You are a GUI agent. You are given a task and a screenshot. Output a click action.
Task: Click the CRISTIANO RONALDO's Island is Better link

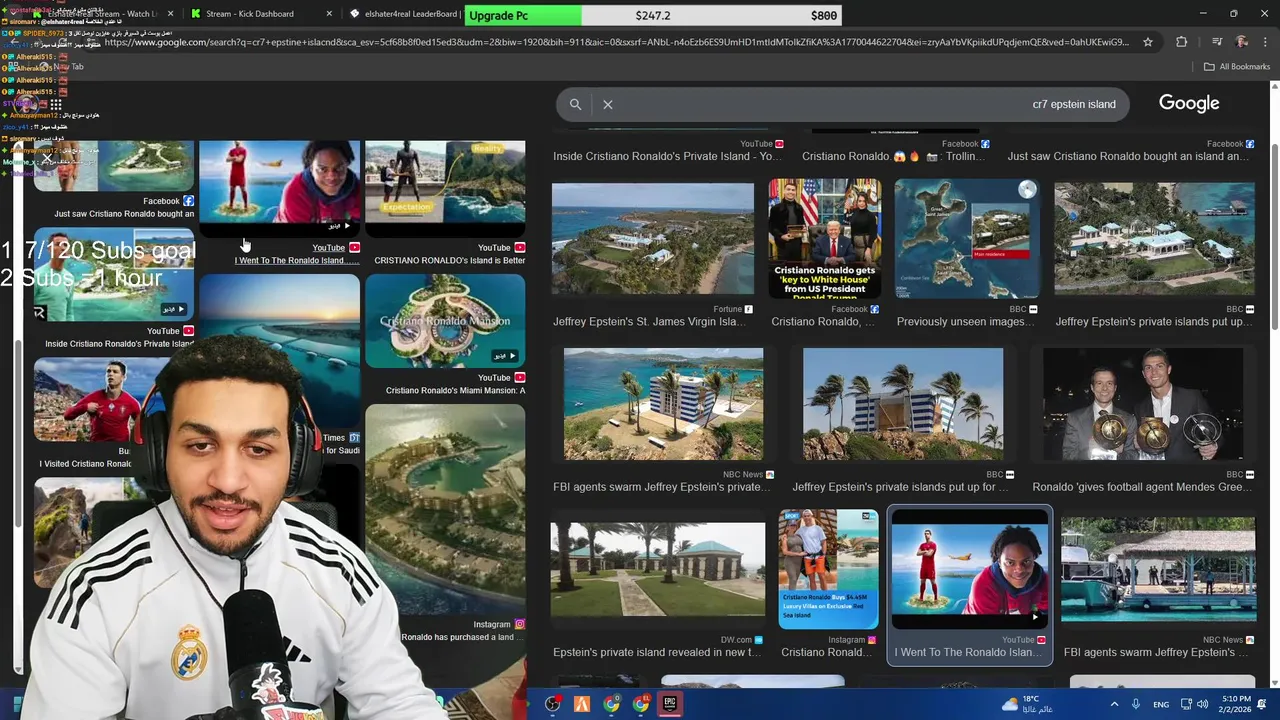[x=450, y=261]
